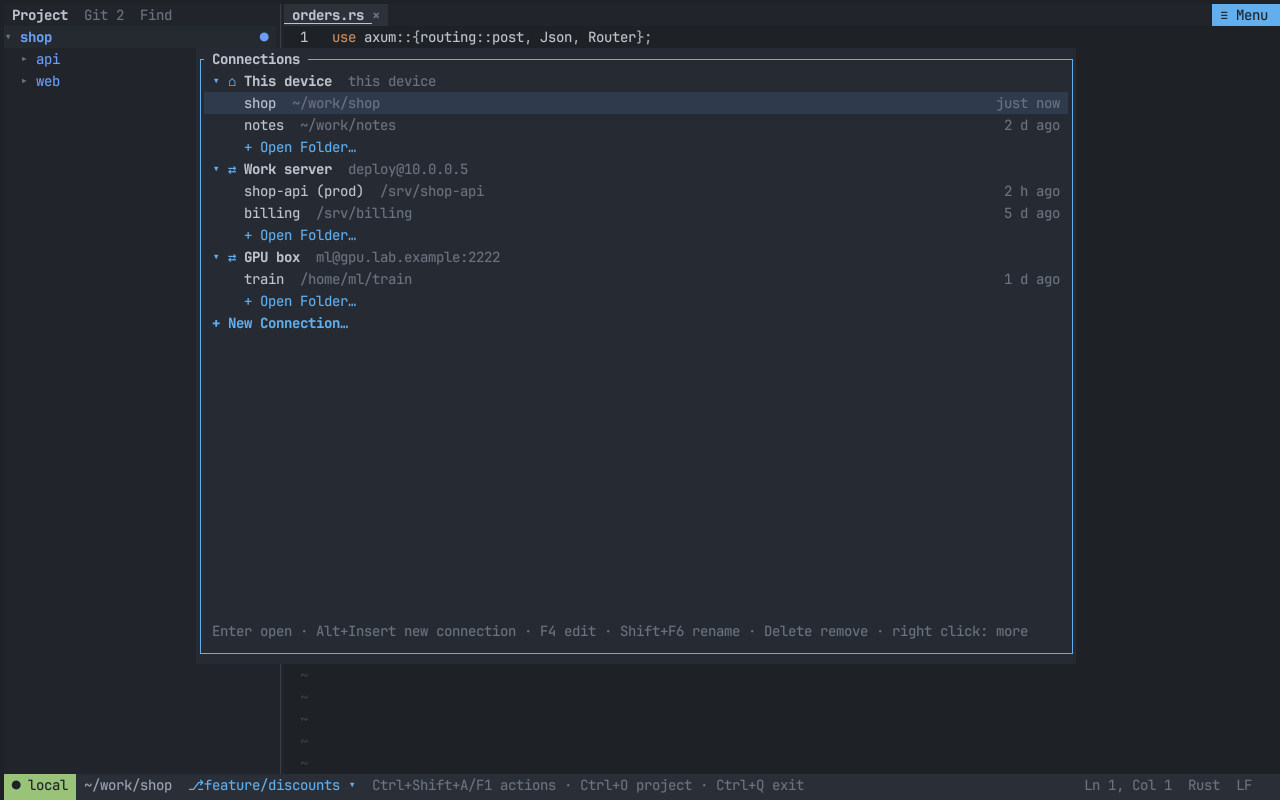The height and width of the screenshot is (800, 1280).
Task: Click the Delete remove hint
Action: coord(816,631)
